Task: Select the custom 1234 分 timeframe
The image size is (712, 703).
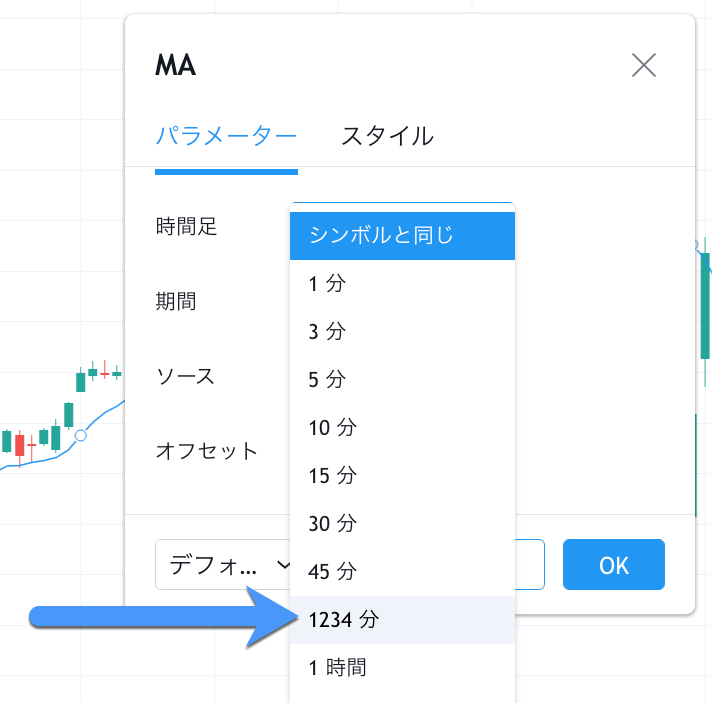Action: [402, 620]
